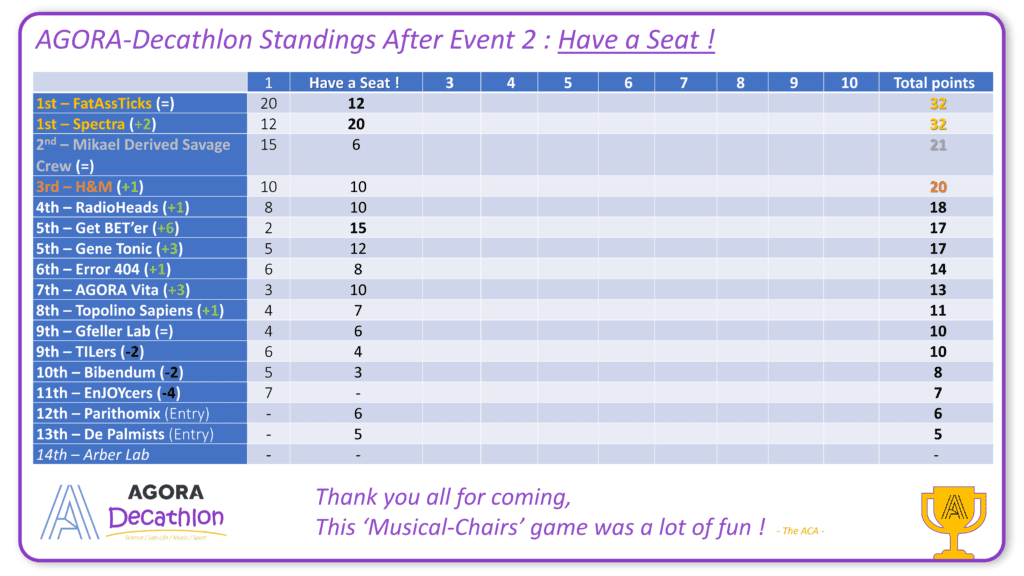Image resolution: width=1024 pixels, height=576 pixels.
Task: Select the 14th – Arber Lab row
Action: pos(513,455)
